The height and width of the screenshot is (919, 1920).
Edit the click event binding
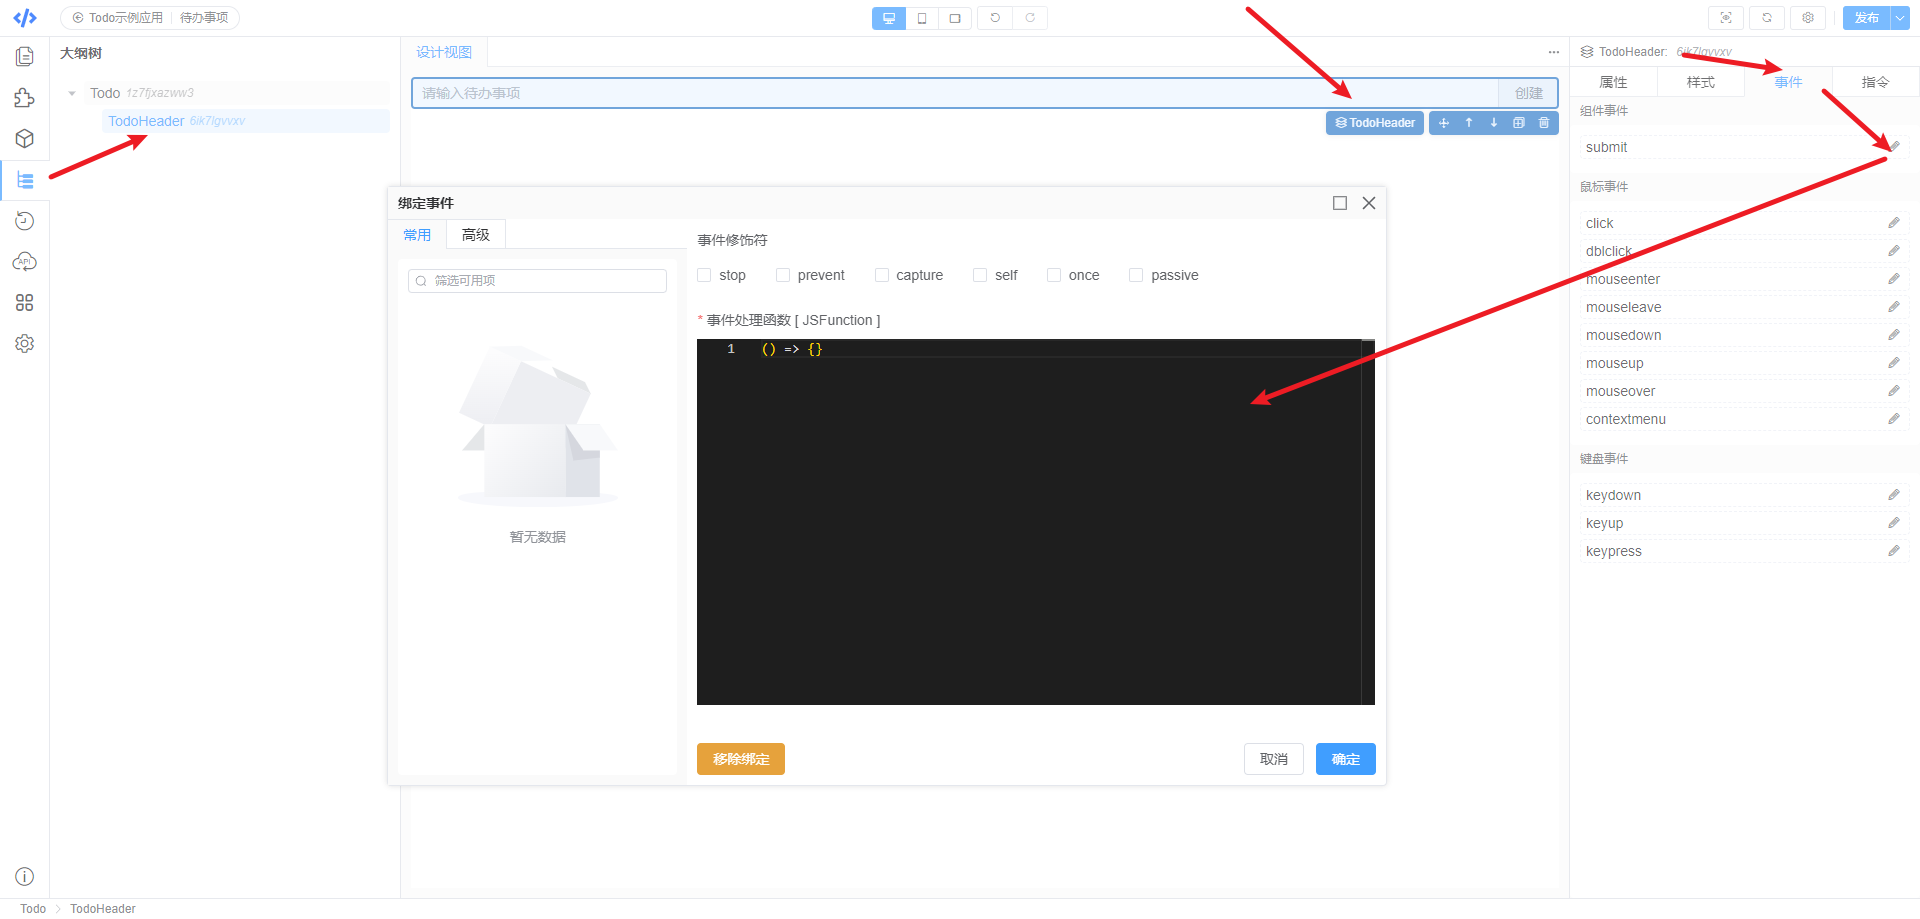1894,223
